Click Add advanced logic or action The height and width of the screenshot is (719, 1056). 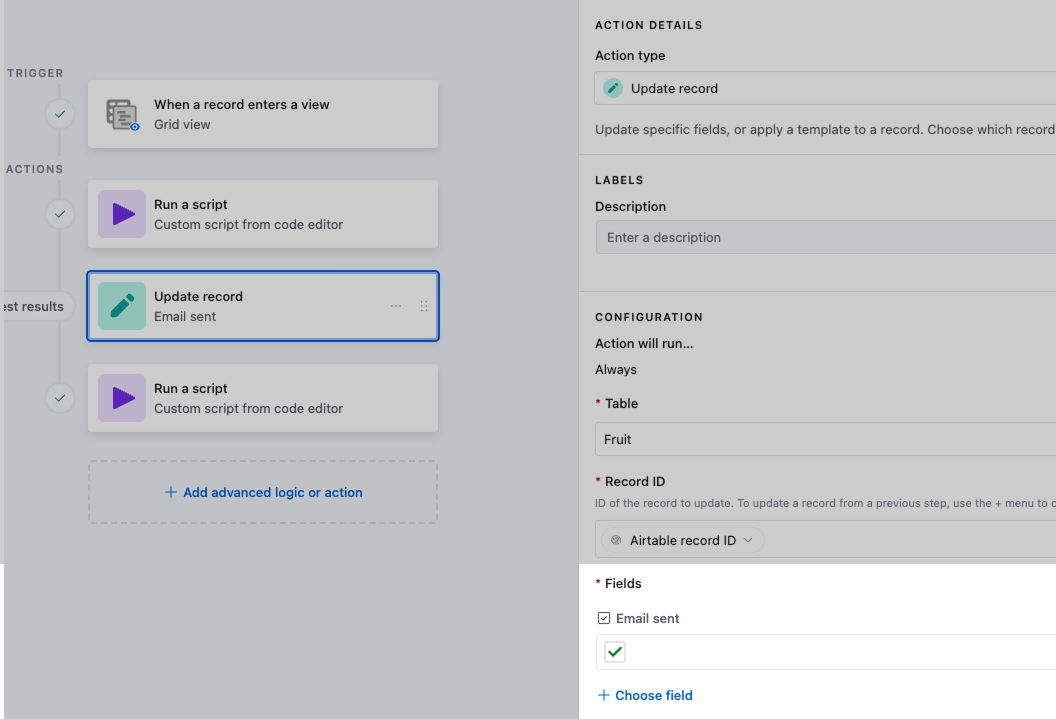coord(263,492)
